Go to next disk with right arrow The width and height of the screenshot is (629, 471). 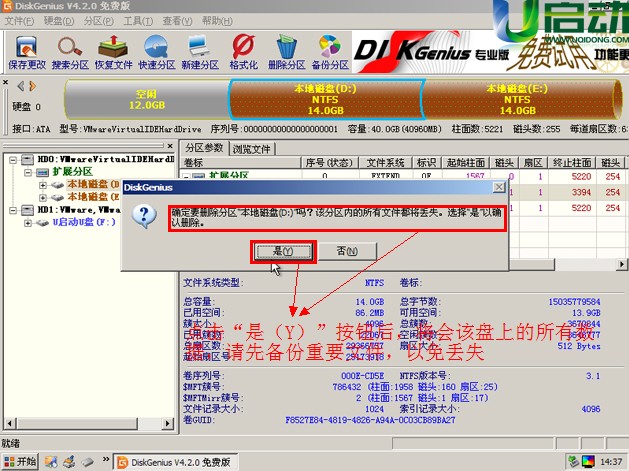(32, 86)
